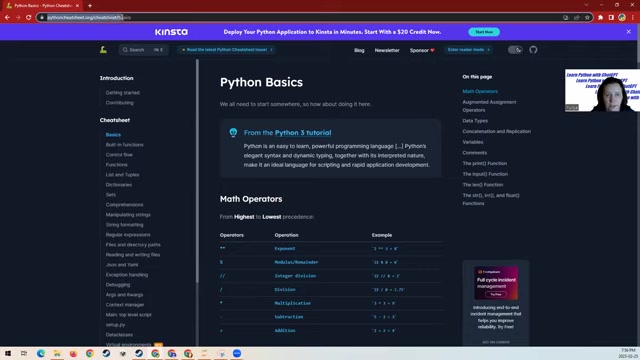Jump to Data Types in On this page
The height and width of the screenshot is (360, 640).
point(475,121)
